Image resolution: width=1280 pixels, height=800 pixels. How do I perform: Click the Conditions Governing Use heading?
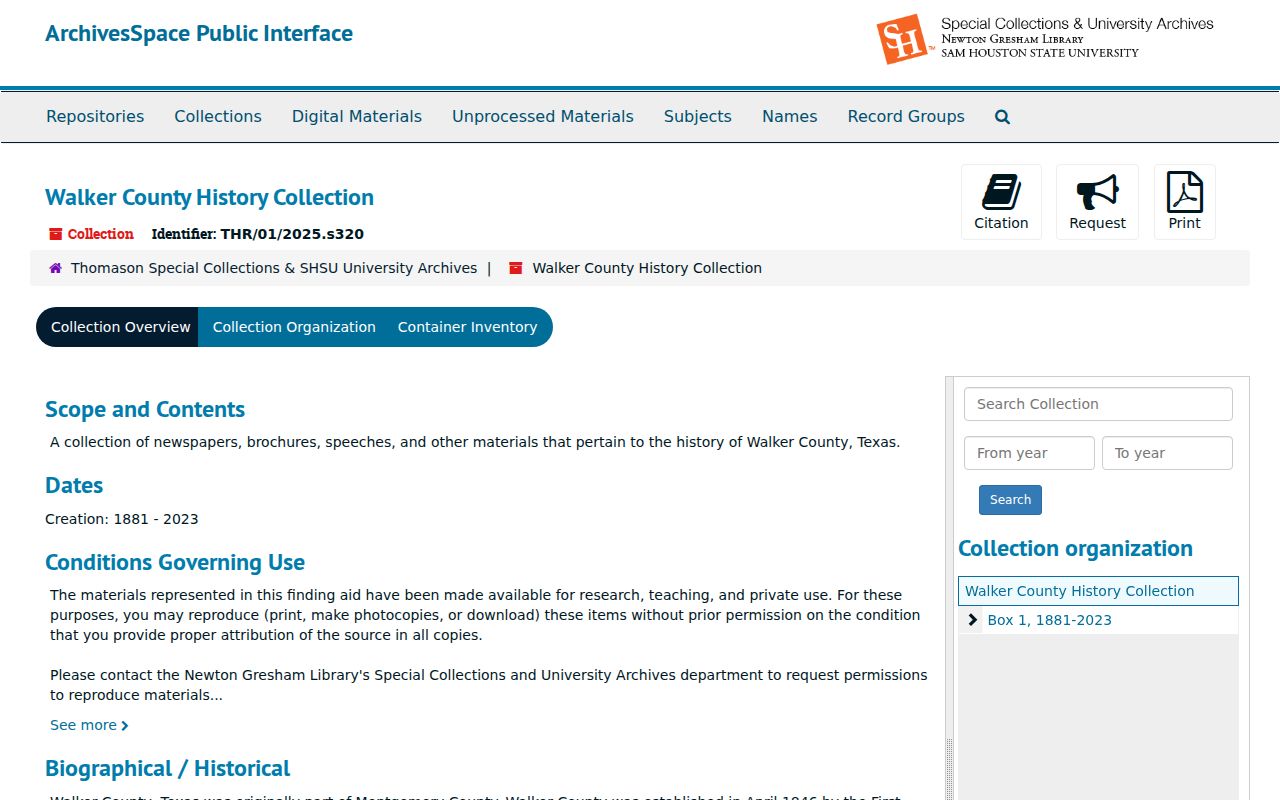pos(175,562)
